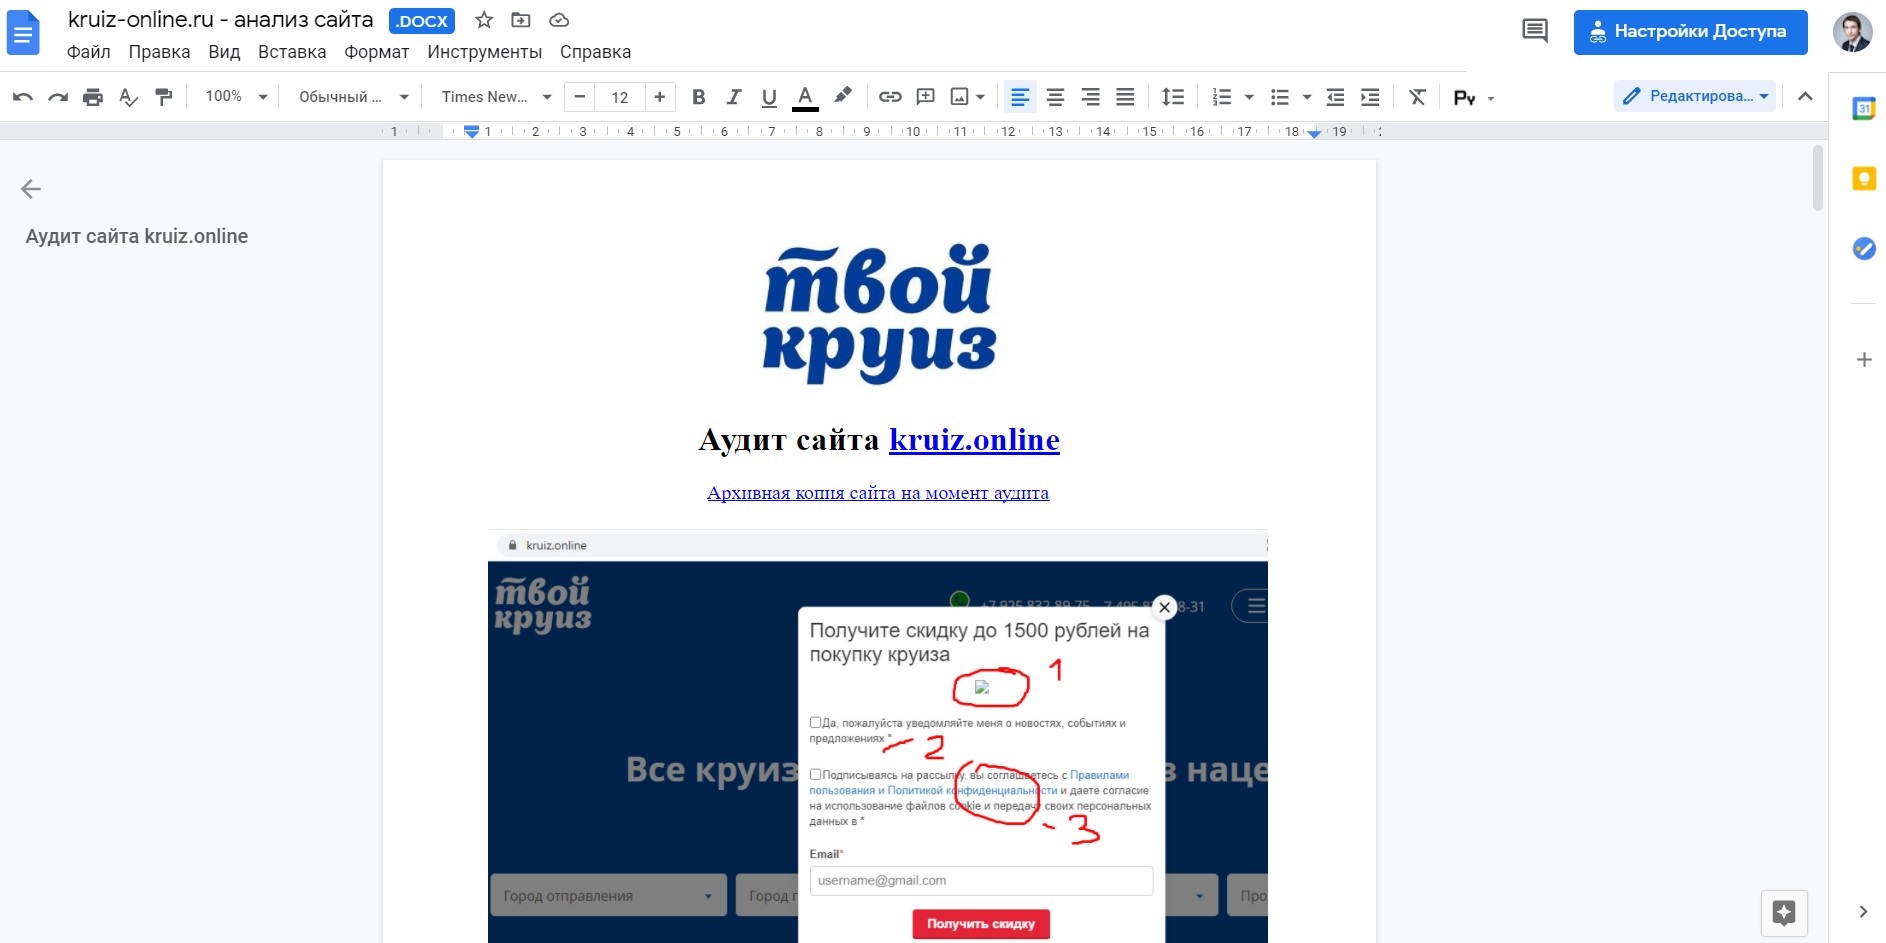Open the text color picker
Screen dimensions: 1886x943
point(804,96)
